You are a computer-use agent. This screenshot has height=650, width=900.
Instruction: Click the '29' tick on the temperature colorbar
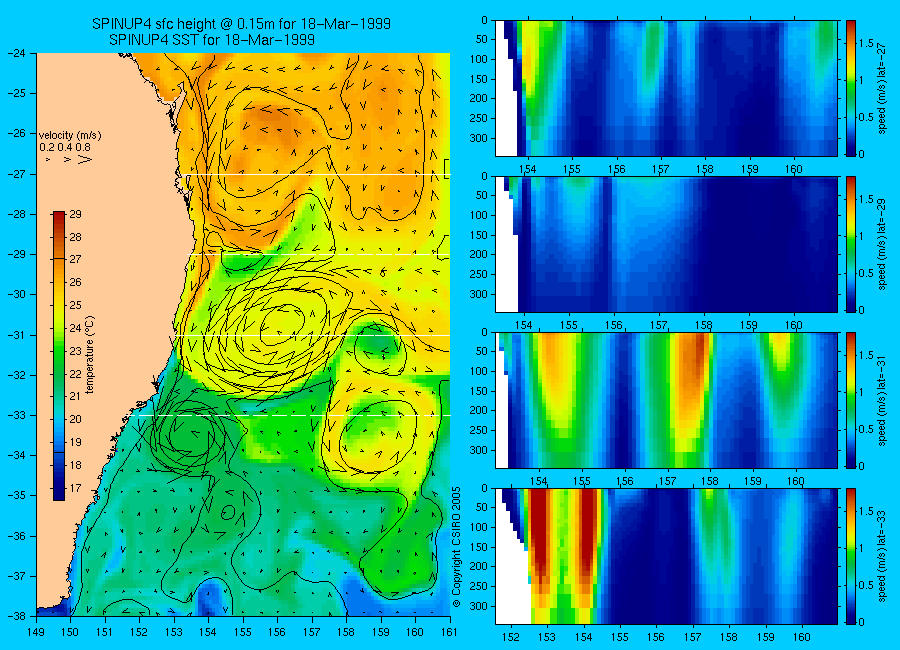[75, 214]
